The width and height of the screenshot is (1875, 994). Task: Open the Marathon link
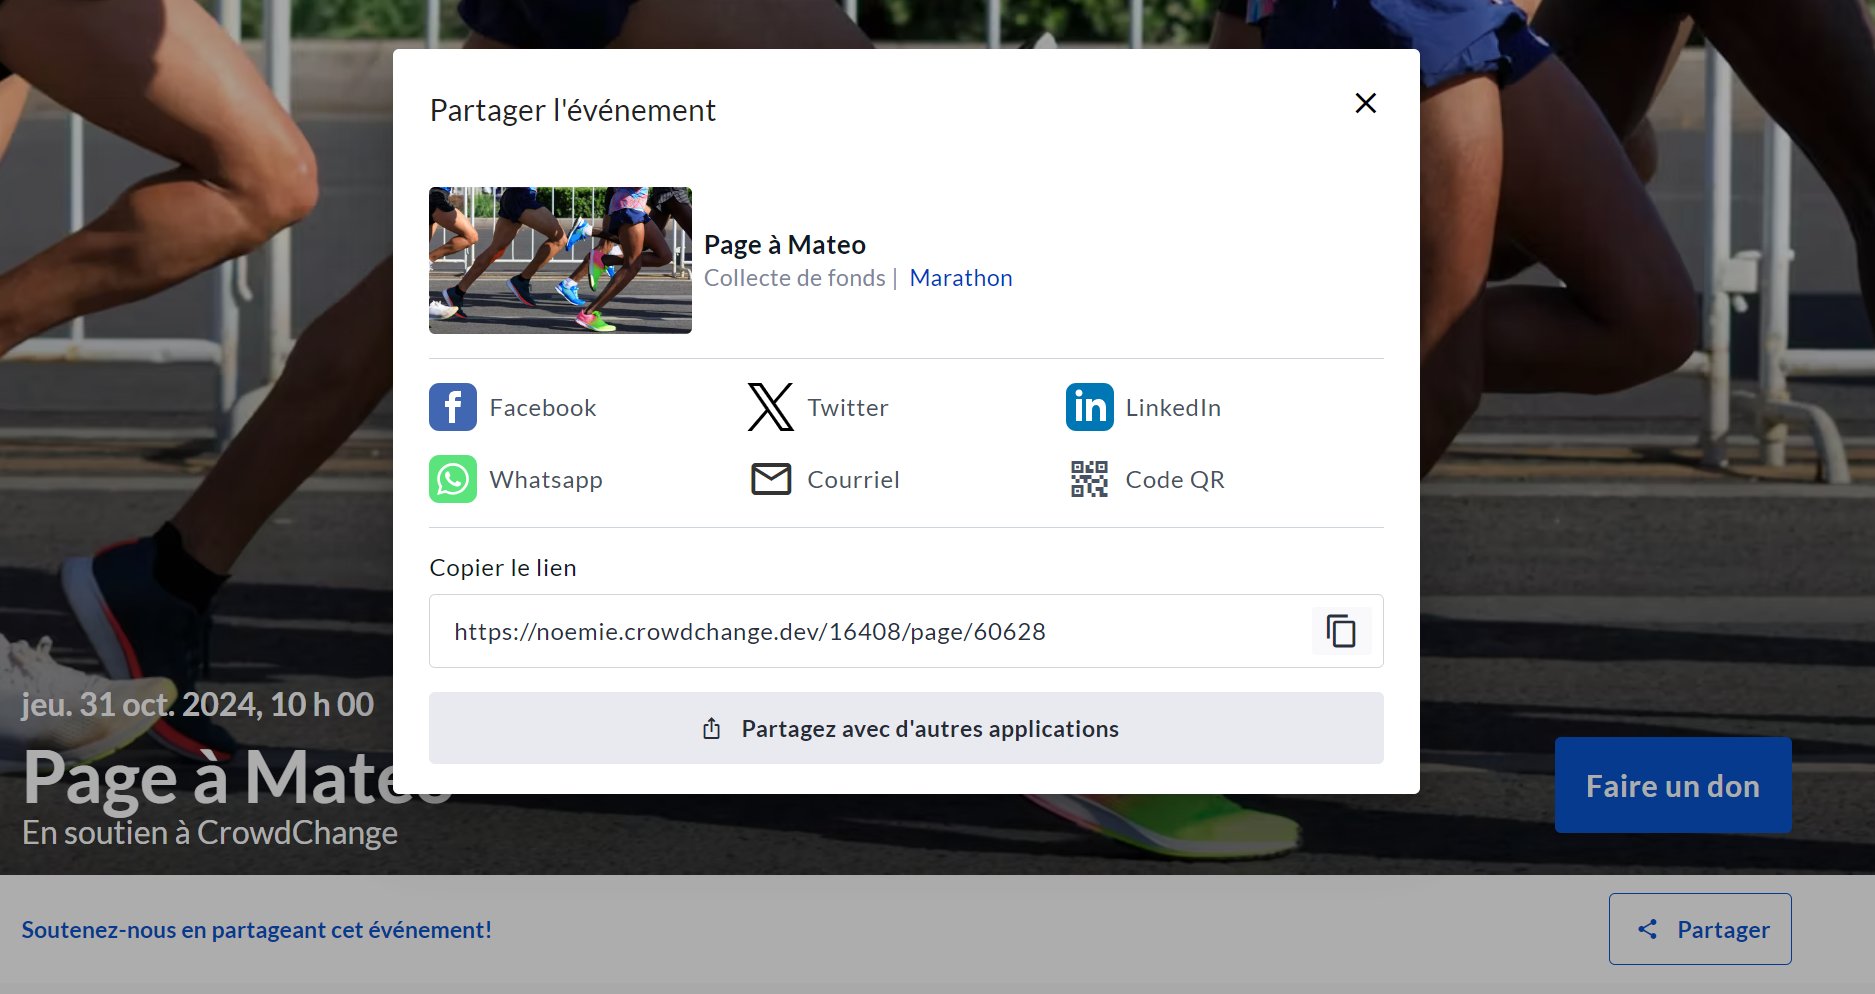[x=960, y=278]
